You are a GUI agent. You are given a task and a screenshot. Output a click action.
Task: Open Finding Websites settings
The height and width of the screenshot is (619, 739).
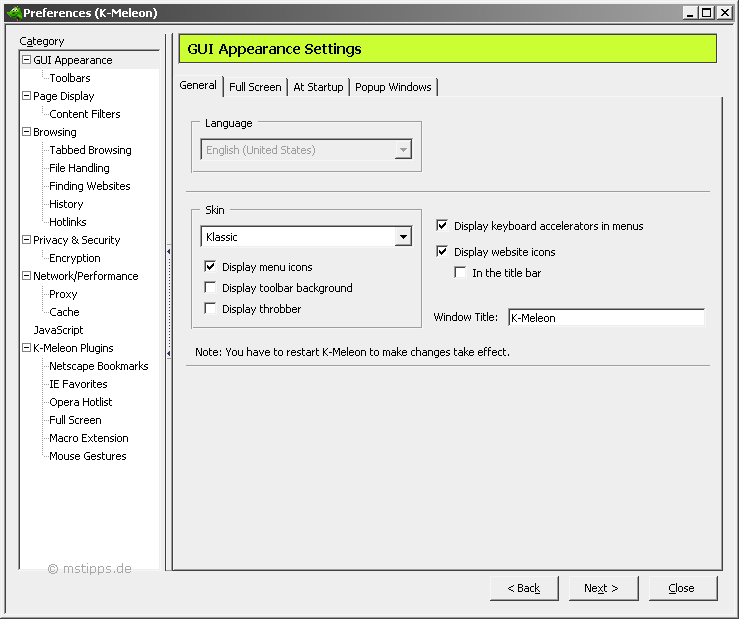[90, 186]
